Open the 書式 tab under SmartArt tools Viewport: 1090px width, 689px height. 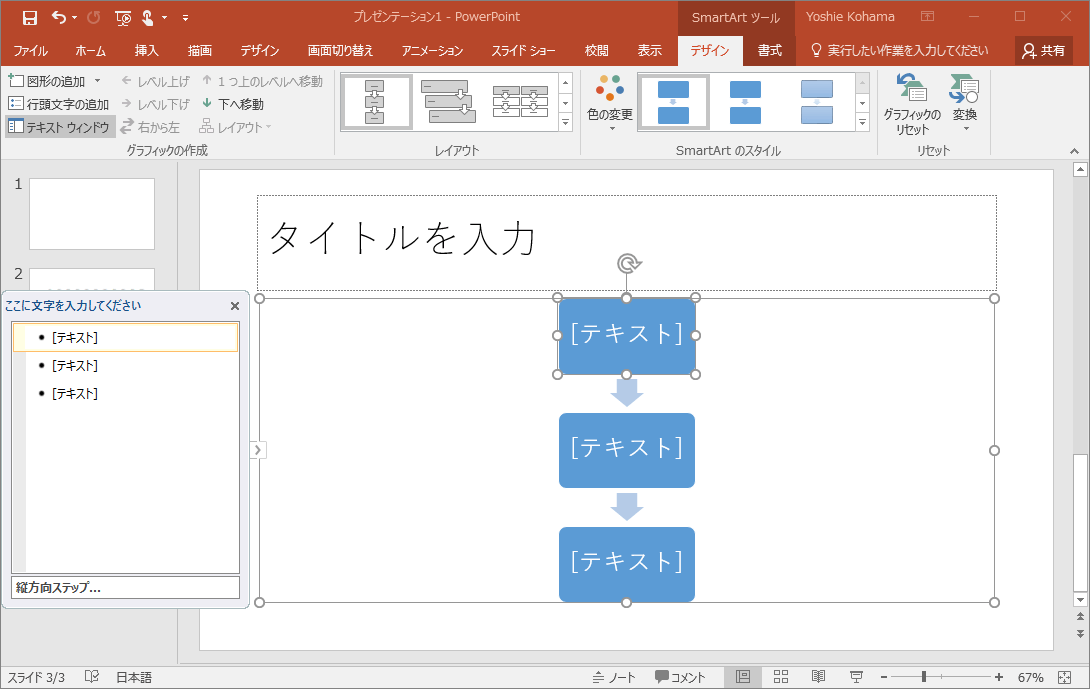(x=769, y=50)
